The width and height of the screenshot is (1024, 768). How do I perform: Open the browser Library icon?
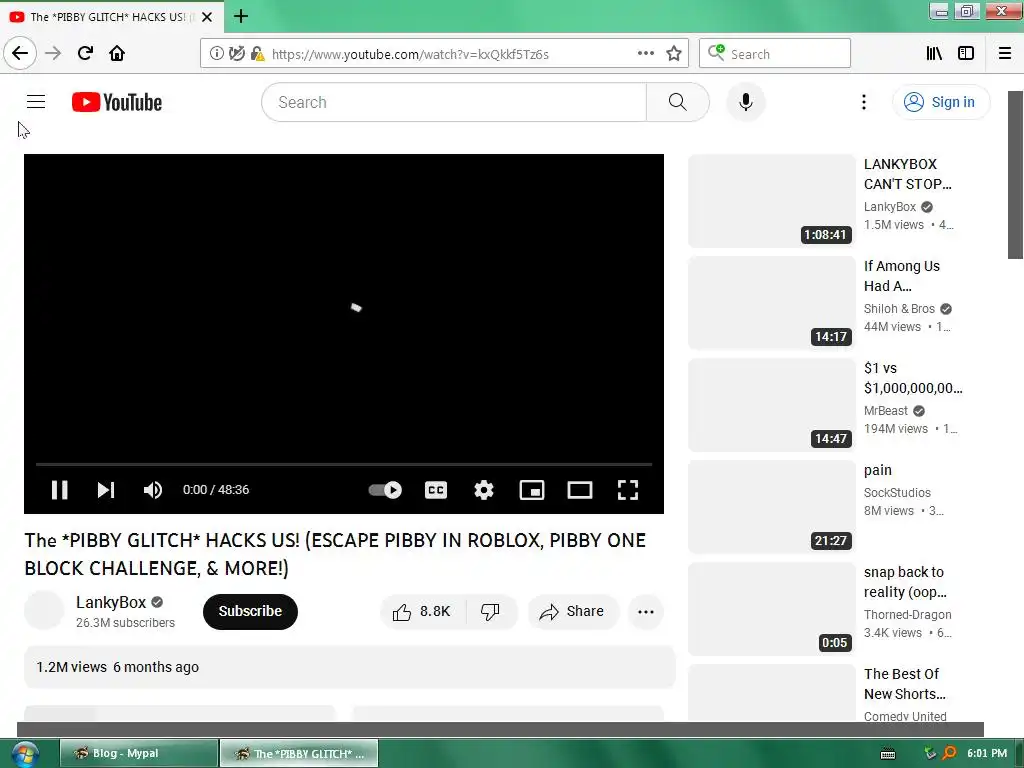coord(934,54)
